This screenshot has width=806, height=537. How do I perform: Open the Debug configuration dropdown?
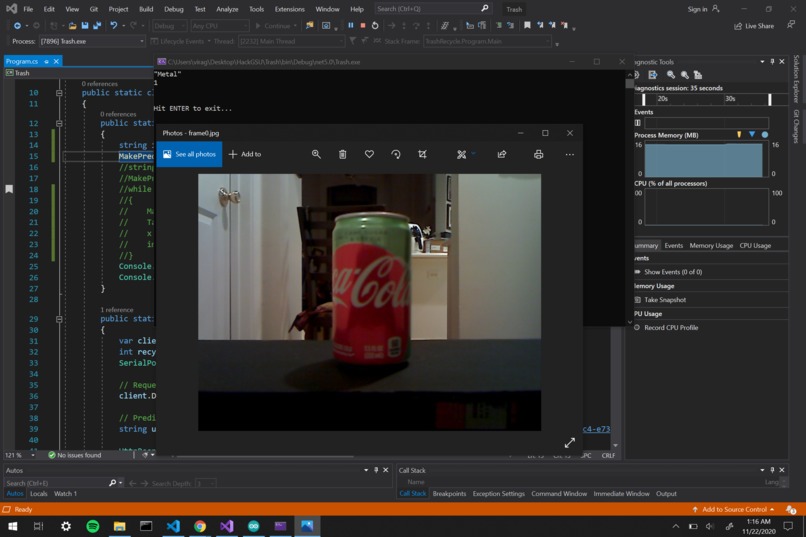[x=170, y=25]
